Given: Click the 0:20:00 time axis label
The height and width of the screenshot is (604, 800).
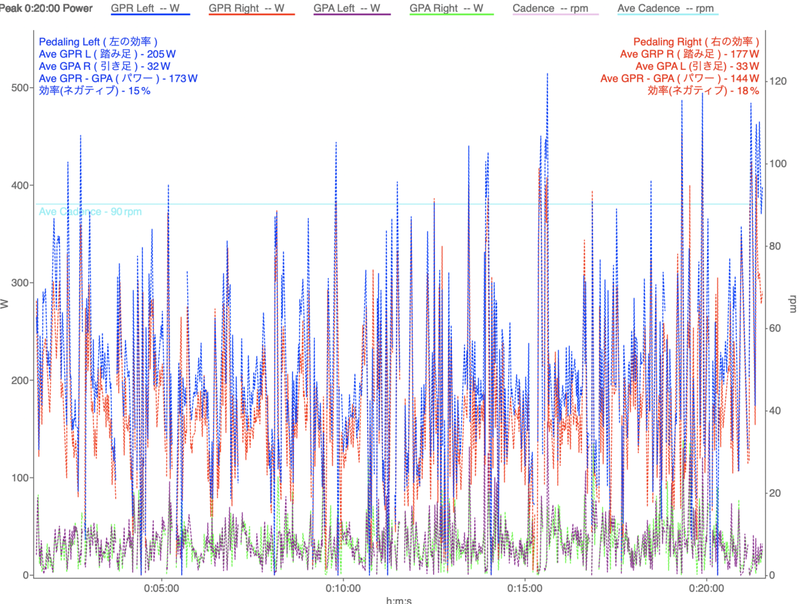Looking at the screenshot, I should click(x=706, y=588).
